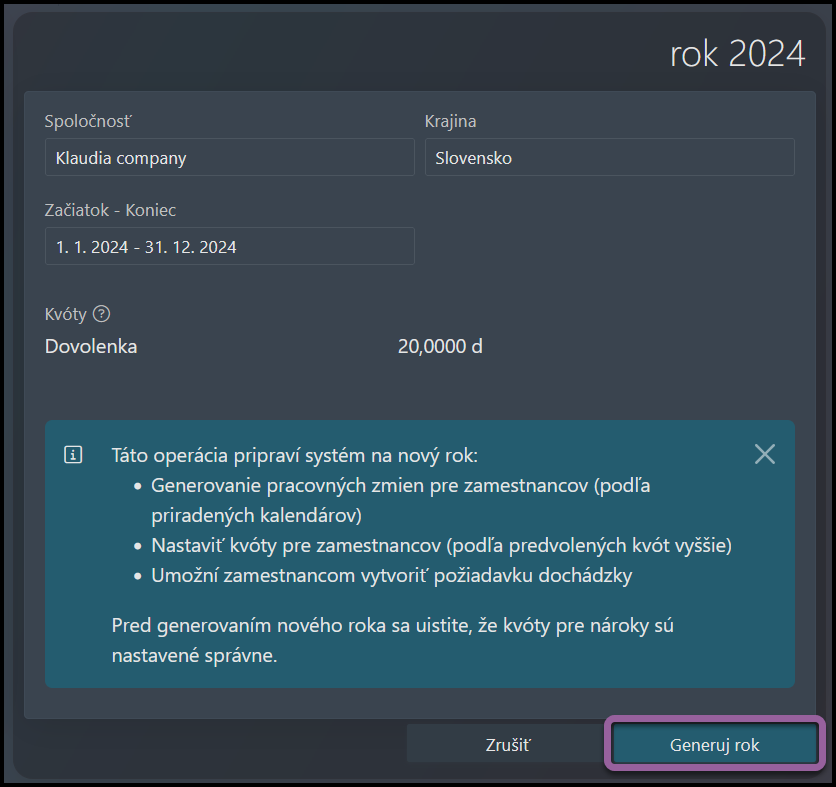This screenshot has width=836, height=787.
Task: Click the Spoločnosť field showing Klaudia company
Action: pos(230,157)
